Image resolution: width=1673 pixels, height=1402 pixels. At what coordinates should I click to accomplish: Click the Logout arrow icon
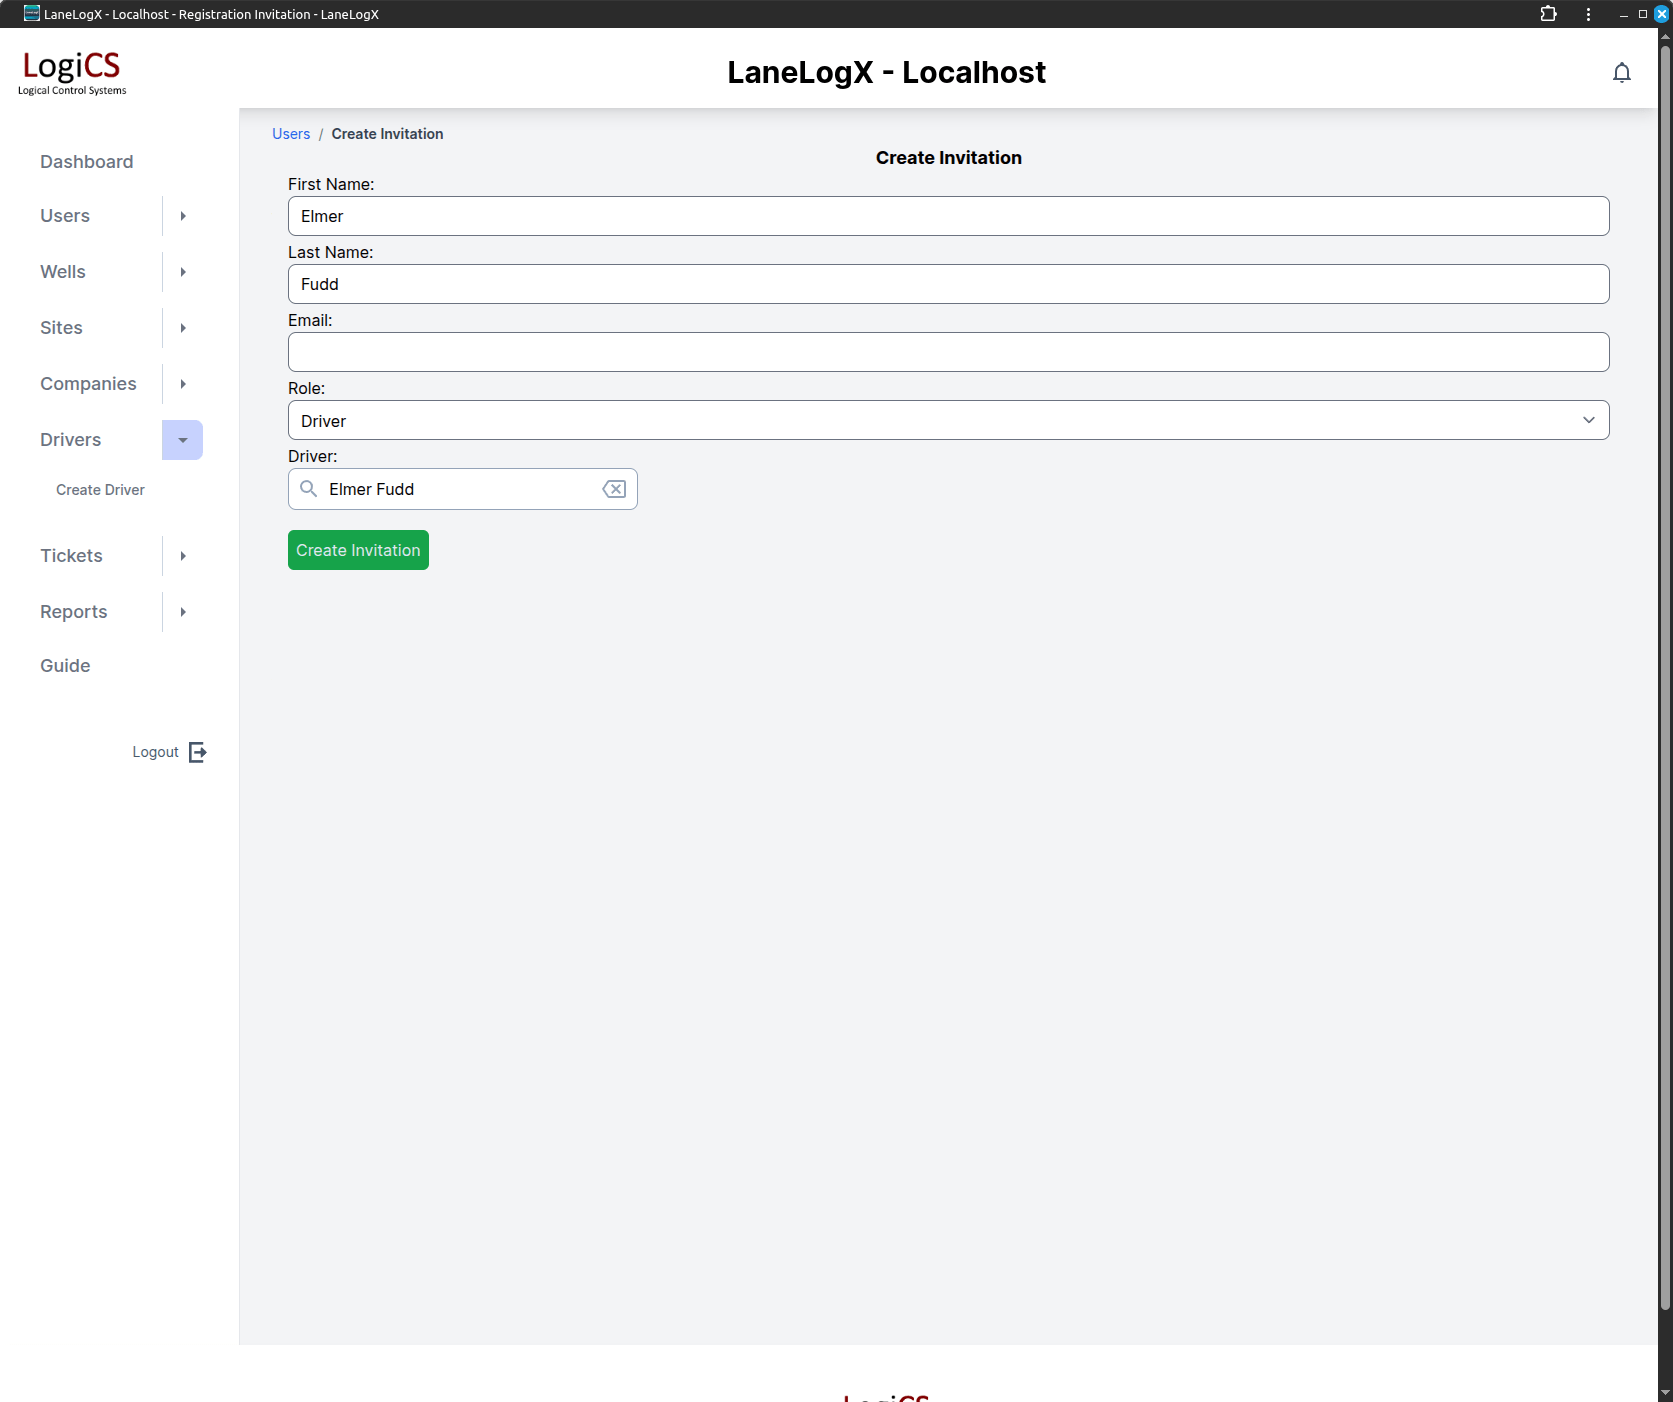coord(198,752)
